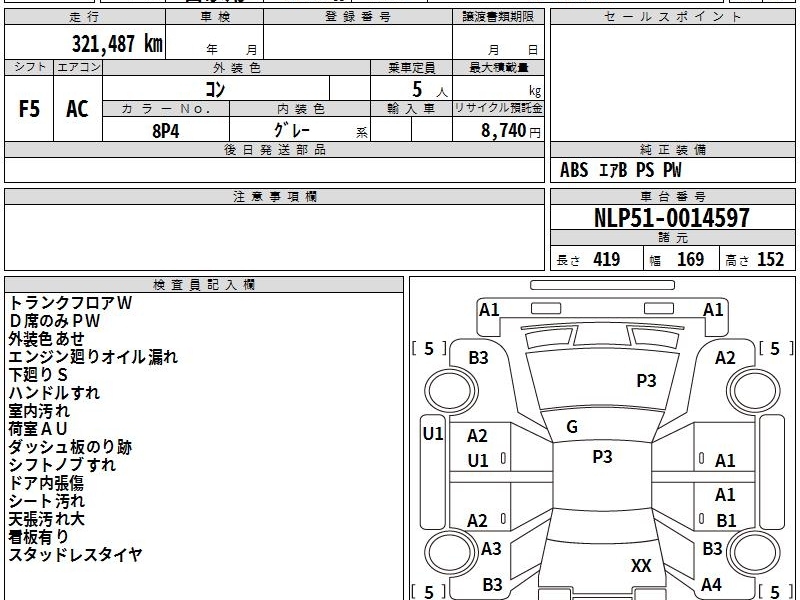Click the recycle deposit amount 8,740円

point(510,131)
